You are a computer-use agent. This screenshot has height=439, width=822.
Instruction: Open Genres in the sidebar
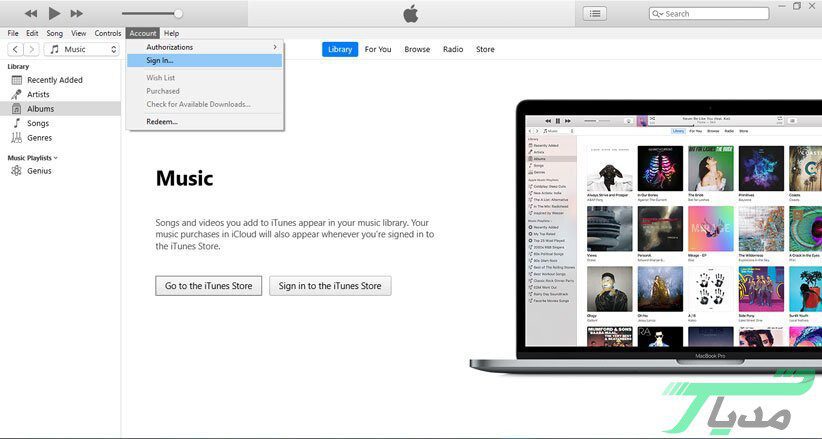pyautogui.click(x=39, y=138)
